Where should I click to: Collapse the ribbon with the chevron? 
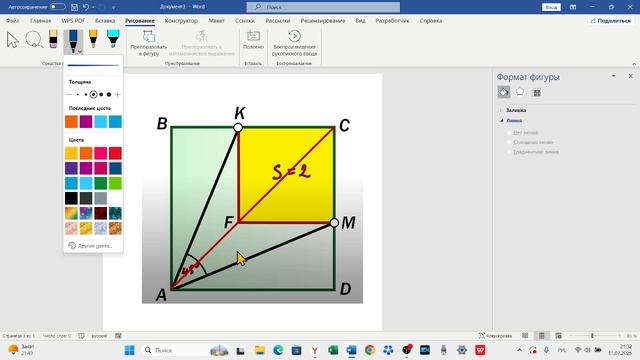(x=634, y=64)
